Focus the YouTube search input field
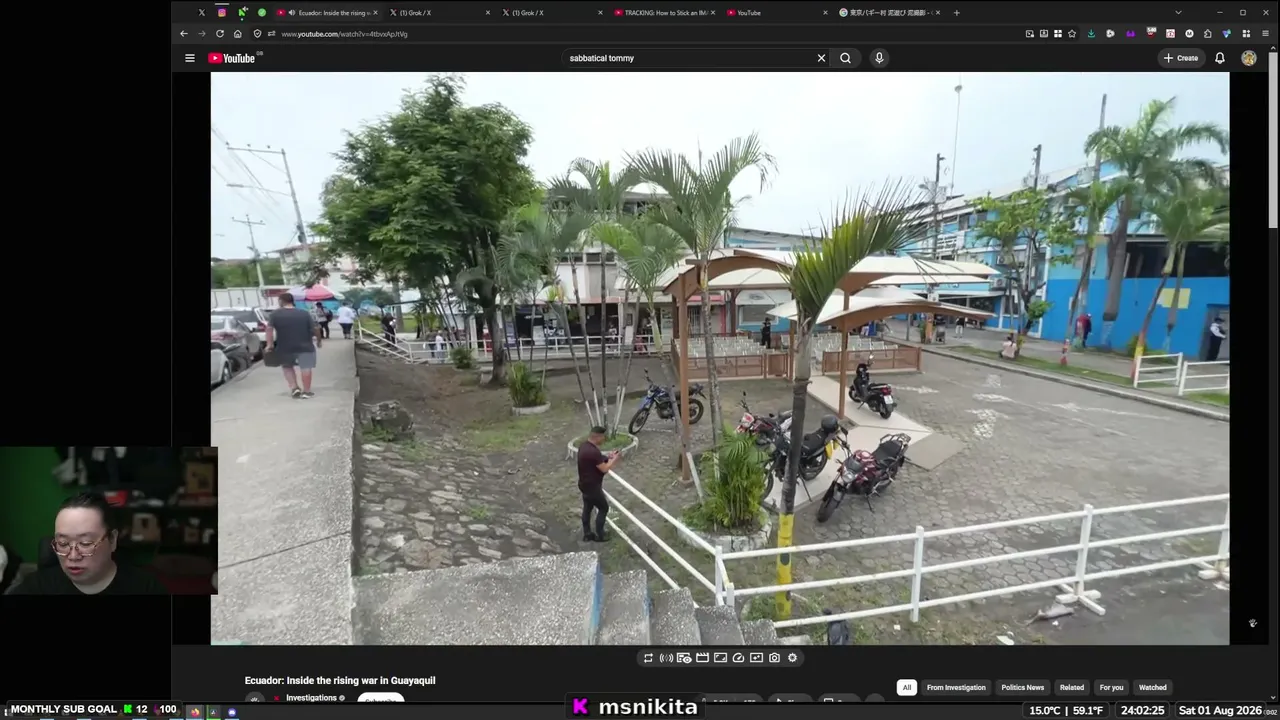1280x720 pixels. pyautogui.click(x=690, y=58)
